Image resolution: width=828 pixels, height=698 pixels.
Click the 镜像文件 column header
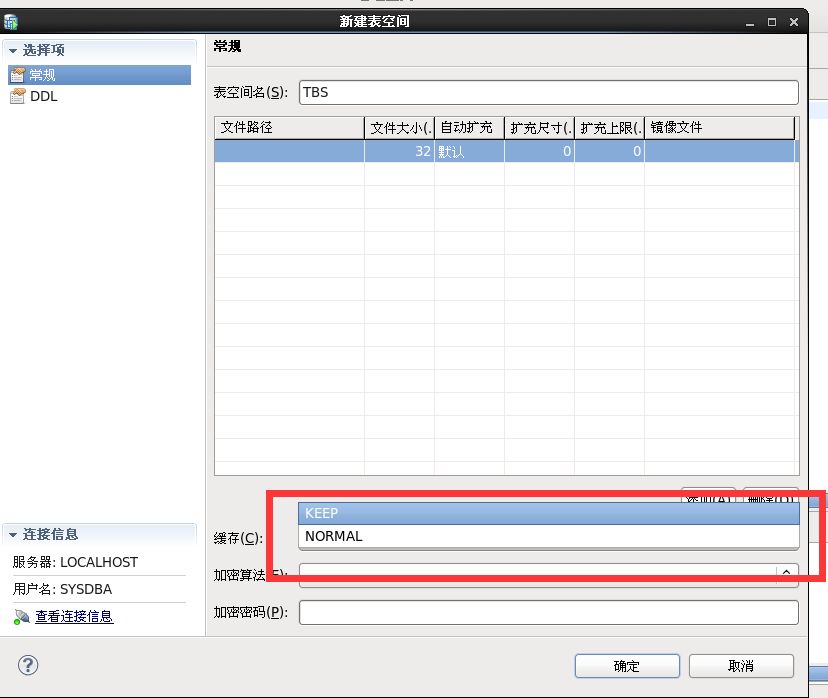(719, 128)
